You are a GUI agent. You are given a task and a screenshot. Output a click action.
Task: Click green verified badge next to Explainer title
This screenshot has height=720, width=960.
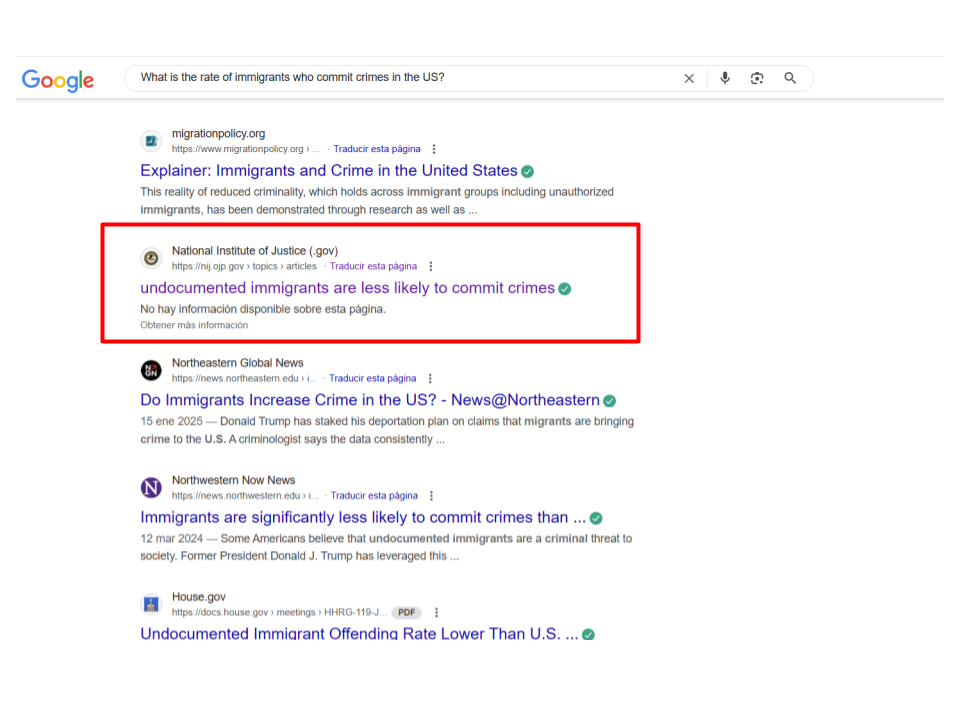coord(527,171)
